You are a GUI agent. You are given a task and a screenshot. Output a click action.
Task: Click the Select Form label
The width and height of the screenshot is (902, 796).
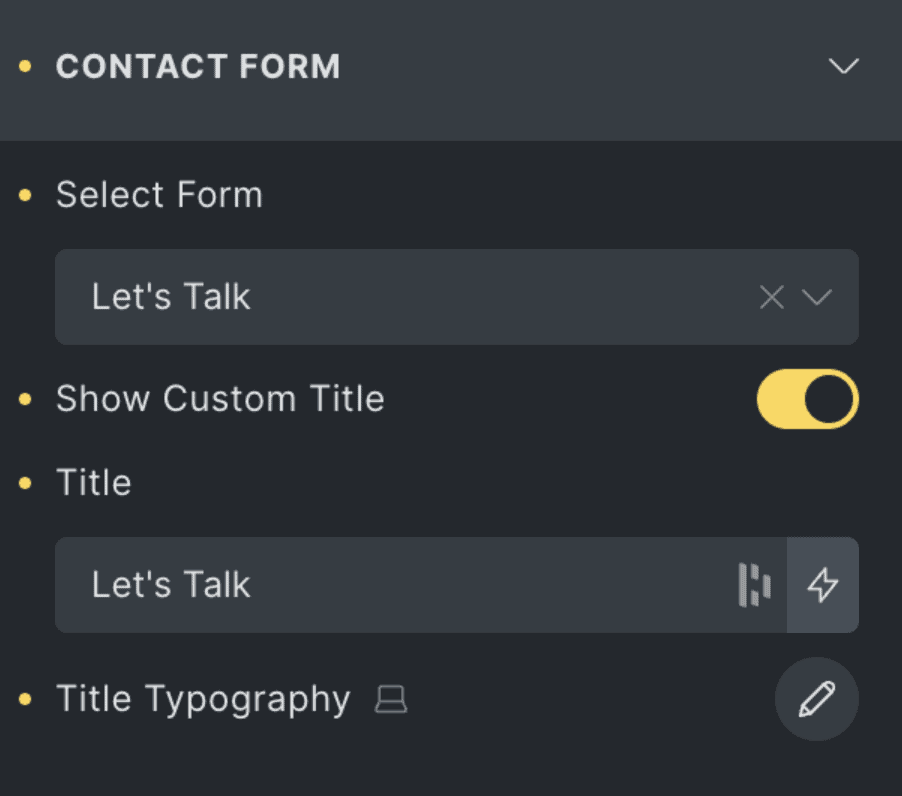coord(159,195)
